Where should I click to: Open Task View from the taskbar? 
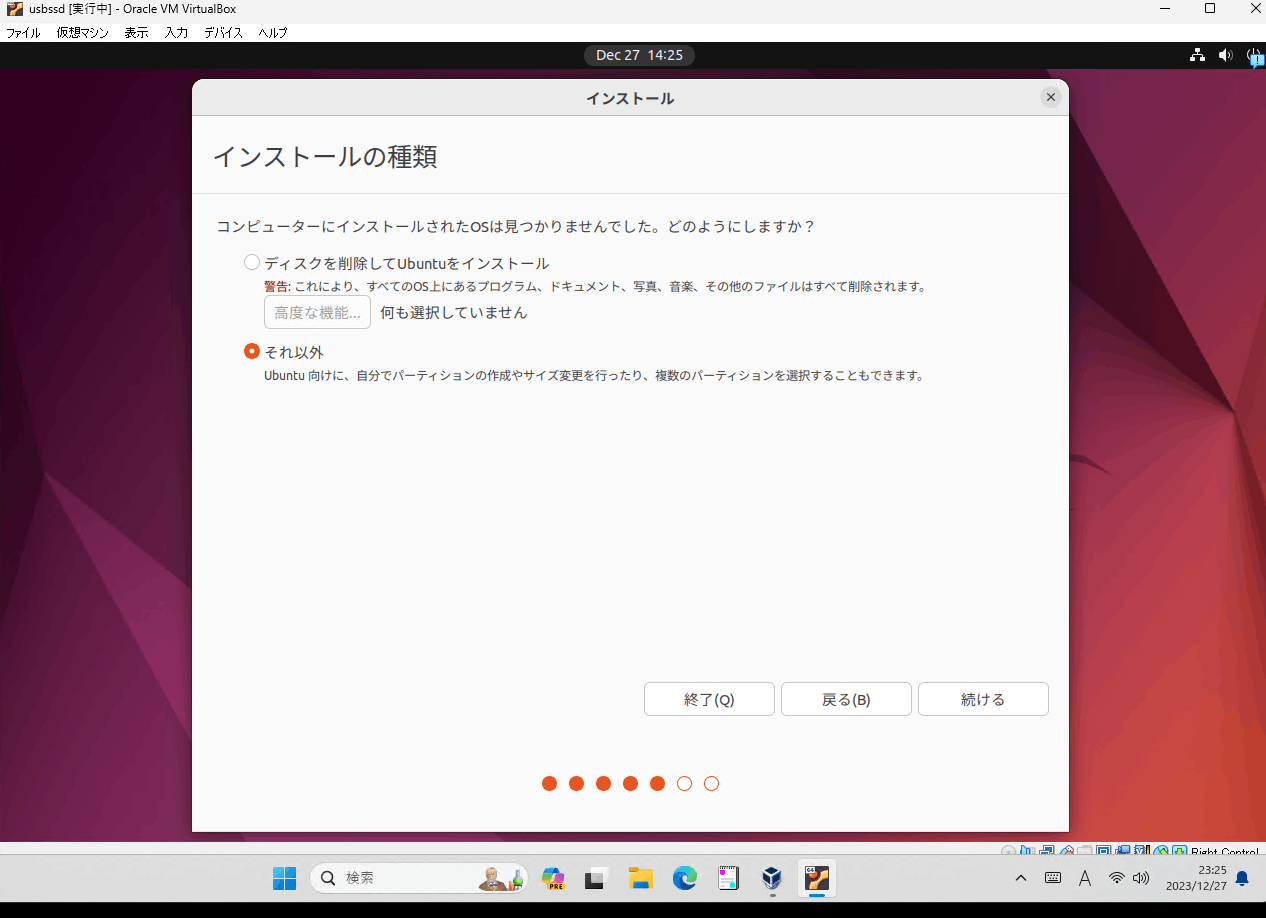[596, 878]
